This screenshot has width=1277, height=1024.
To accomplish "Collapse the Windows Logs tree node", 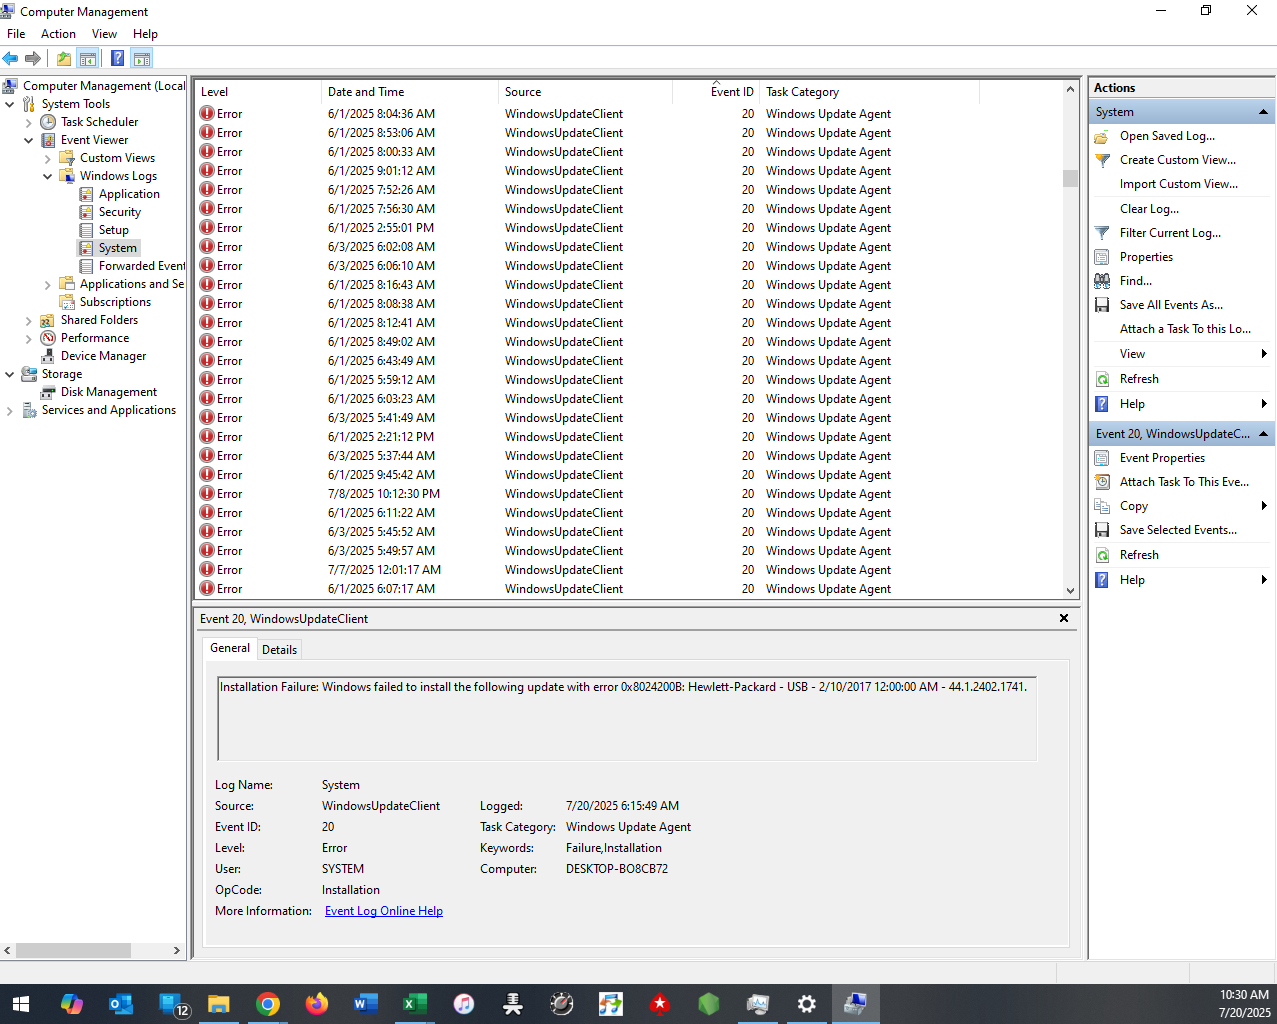I will [x=48, y=176].
